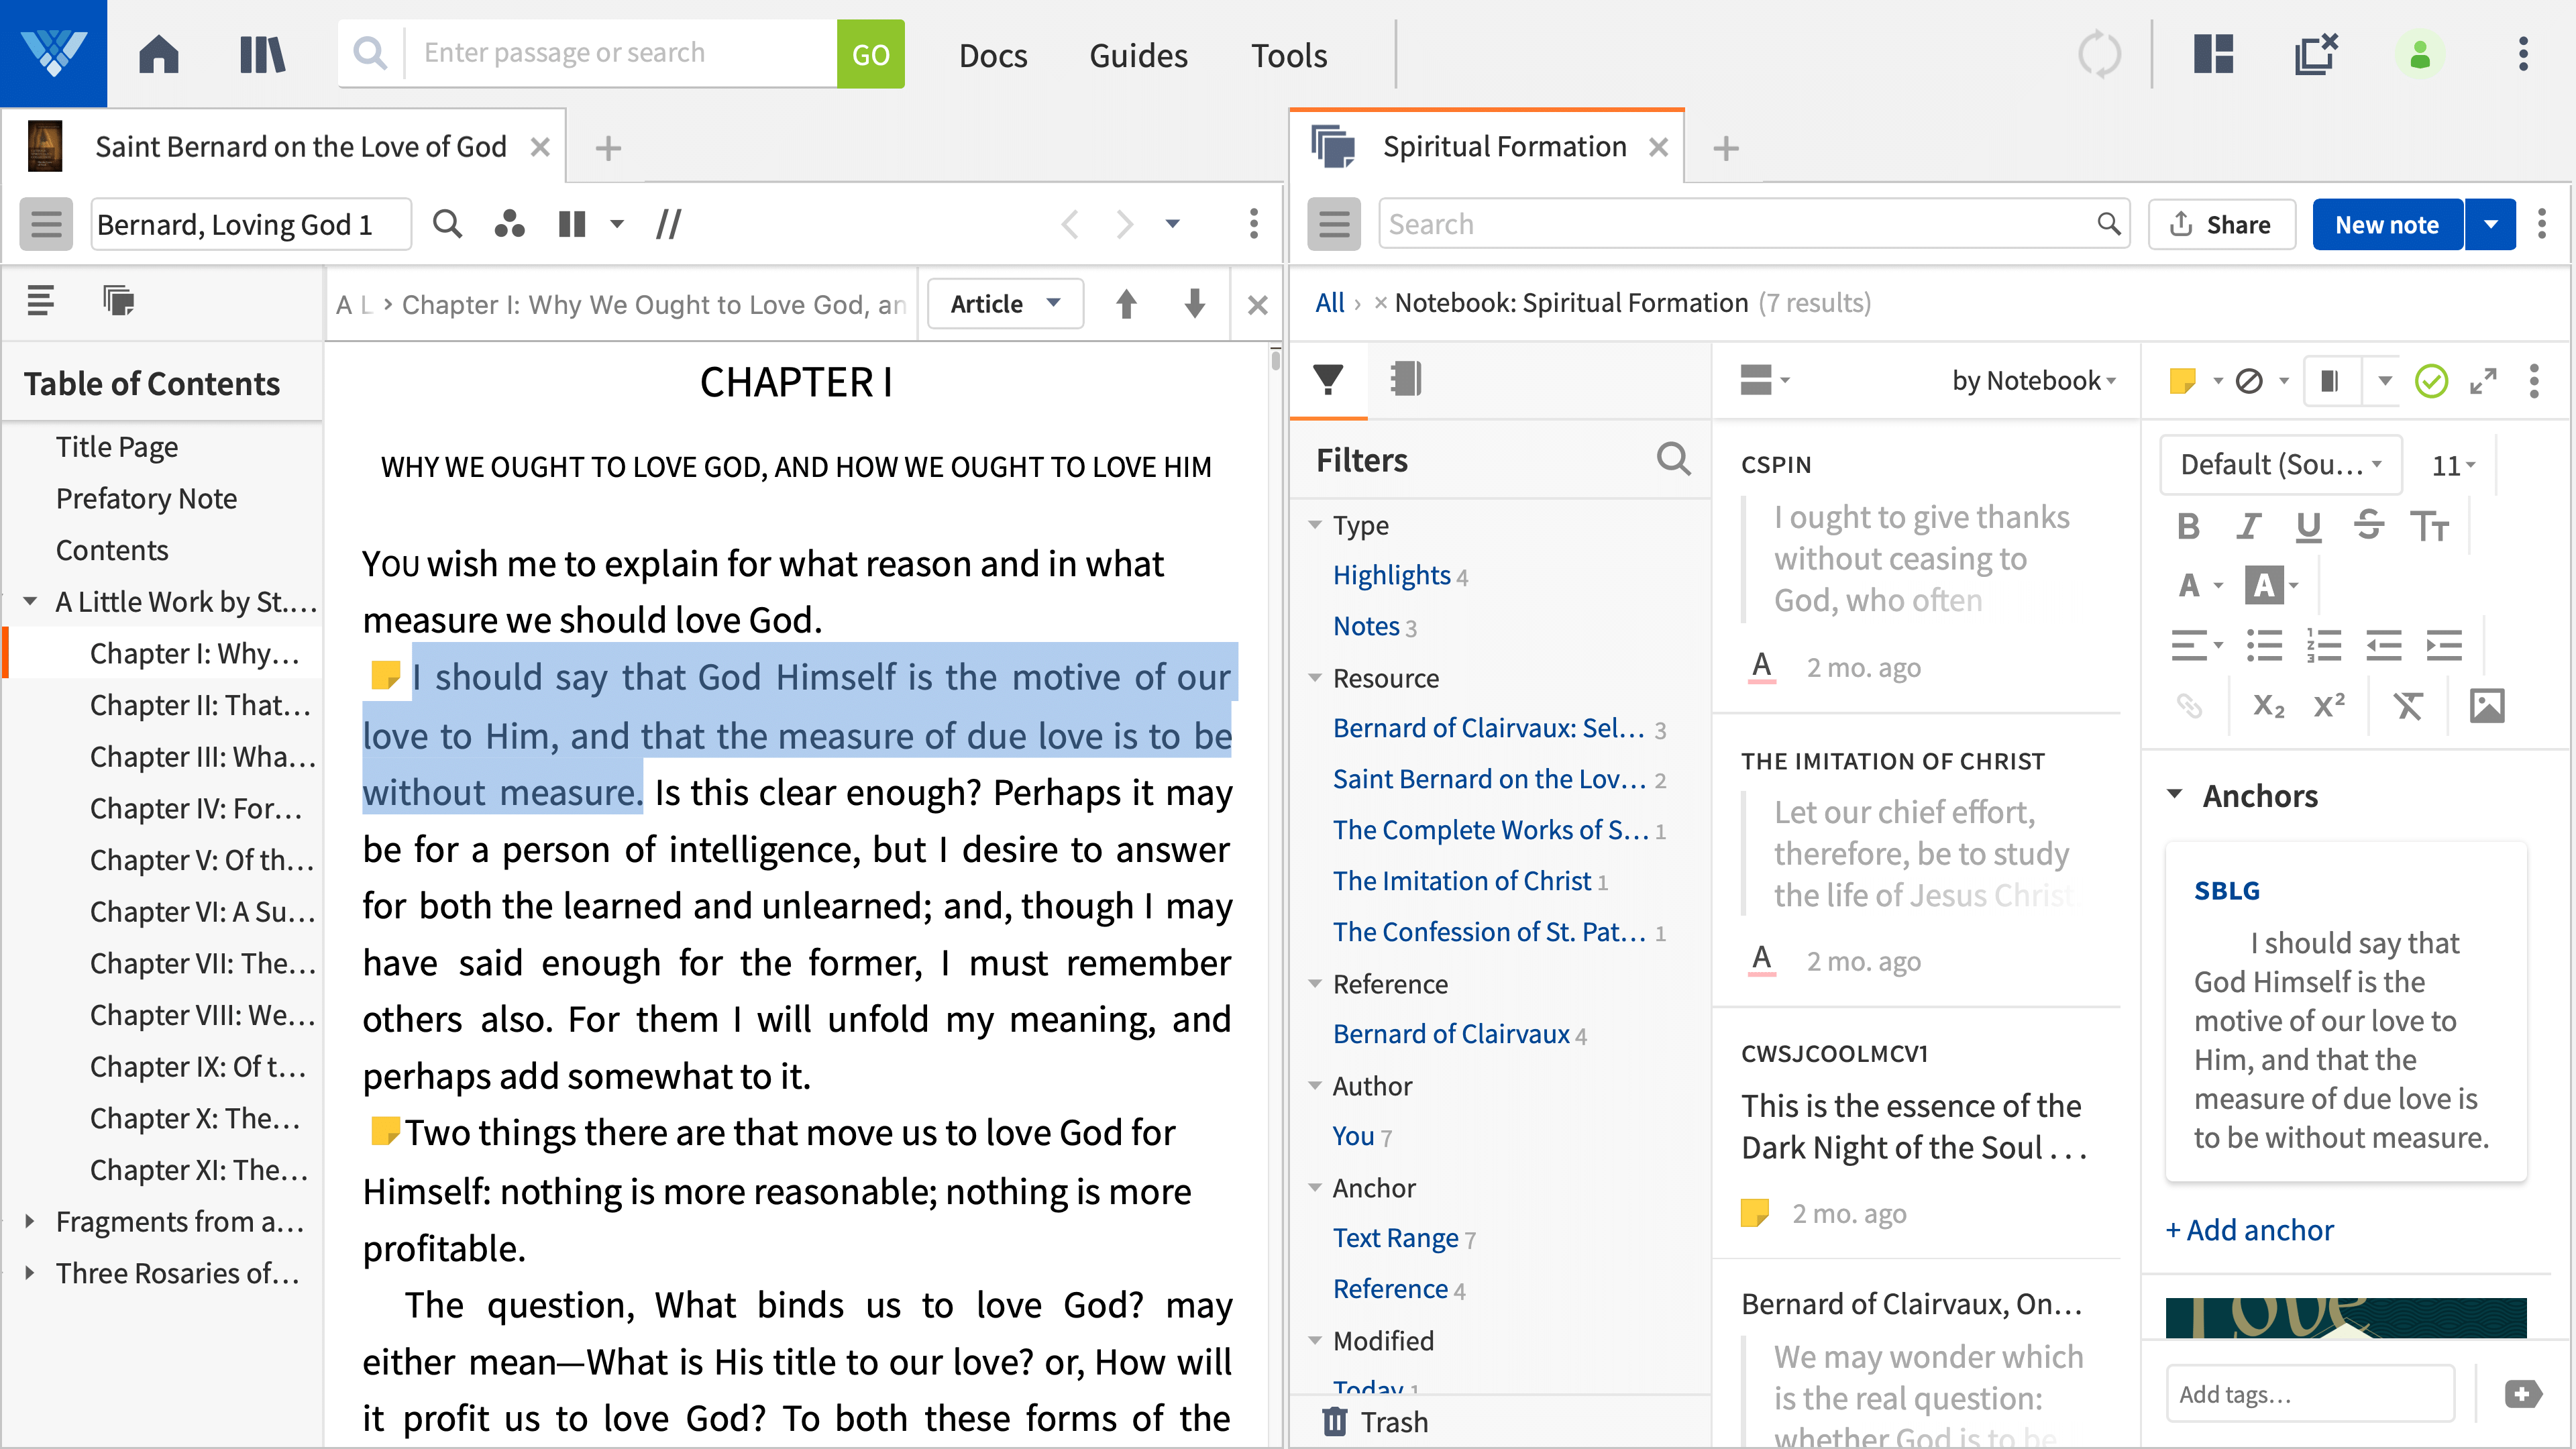Screen dimensions: 2576x1449
Task: Go back with the left navigation arrow
Action: [1070, 224]
